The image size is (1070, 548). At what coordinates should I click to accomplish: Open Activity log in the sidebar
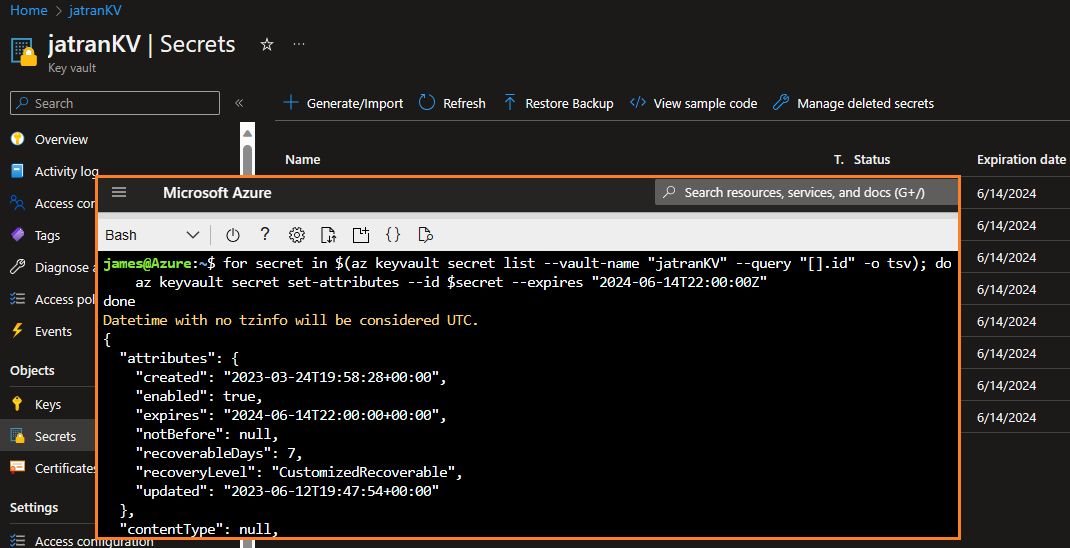(x=67, y=171)
